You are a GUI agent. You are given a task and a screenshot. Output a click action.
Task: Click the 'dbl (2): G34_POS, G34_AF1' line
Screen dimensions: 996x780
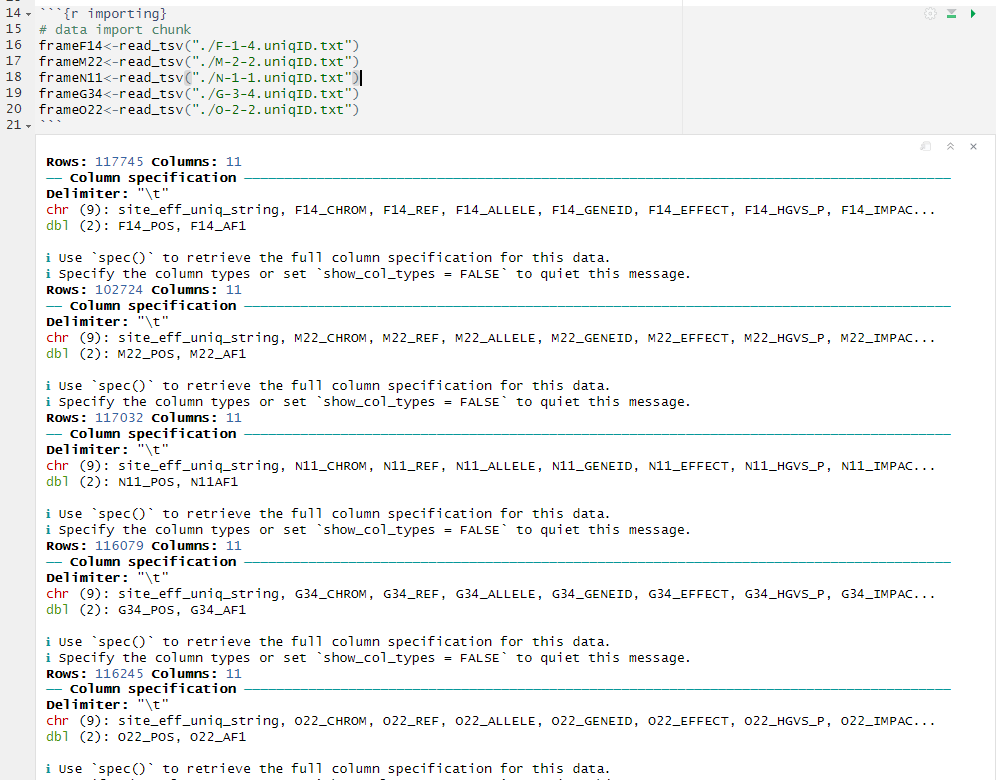tap(145, 610)
